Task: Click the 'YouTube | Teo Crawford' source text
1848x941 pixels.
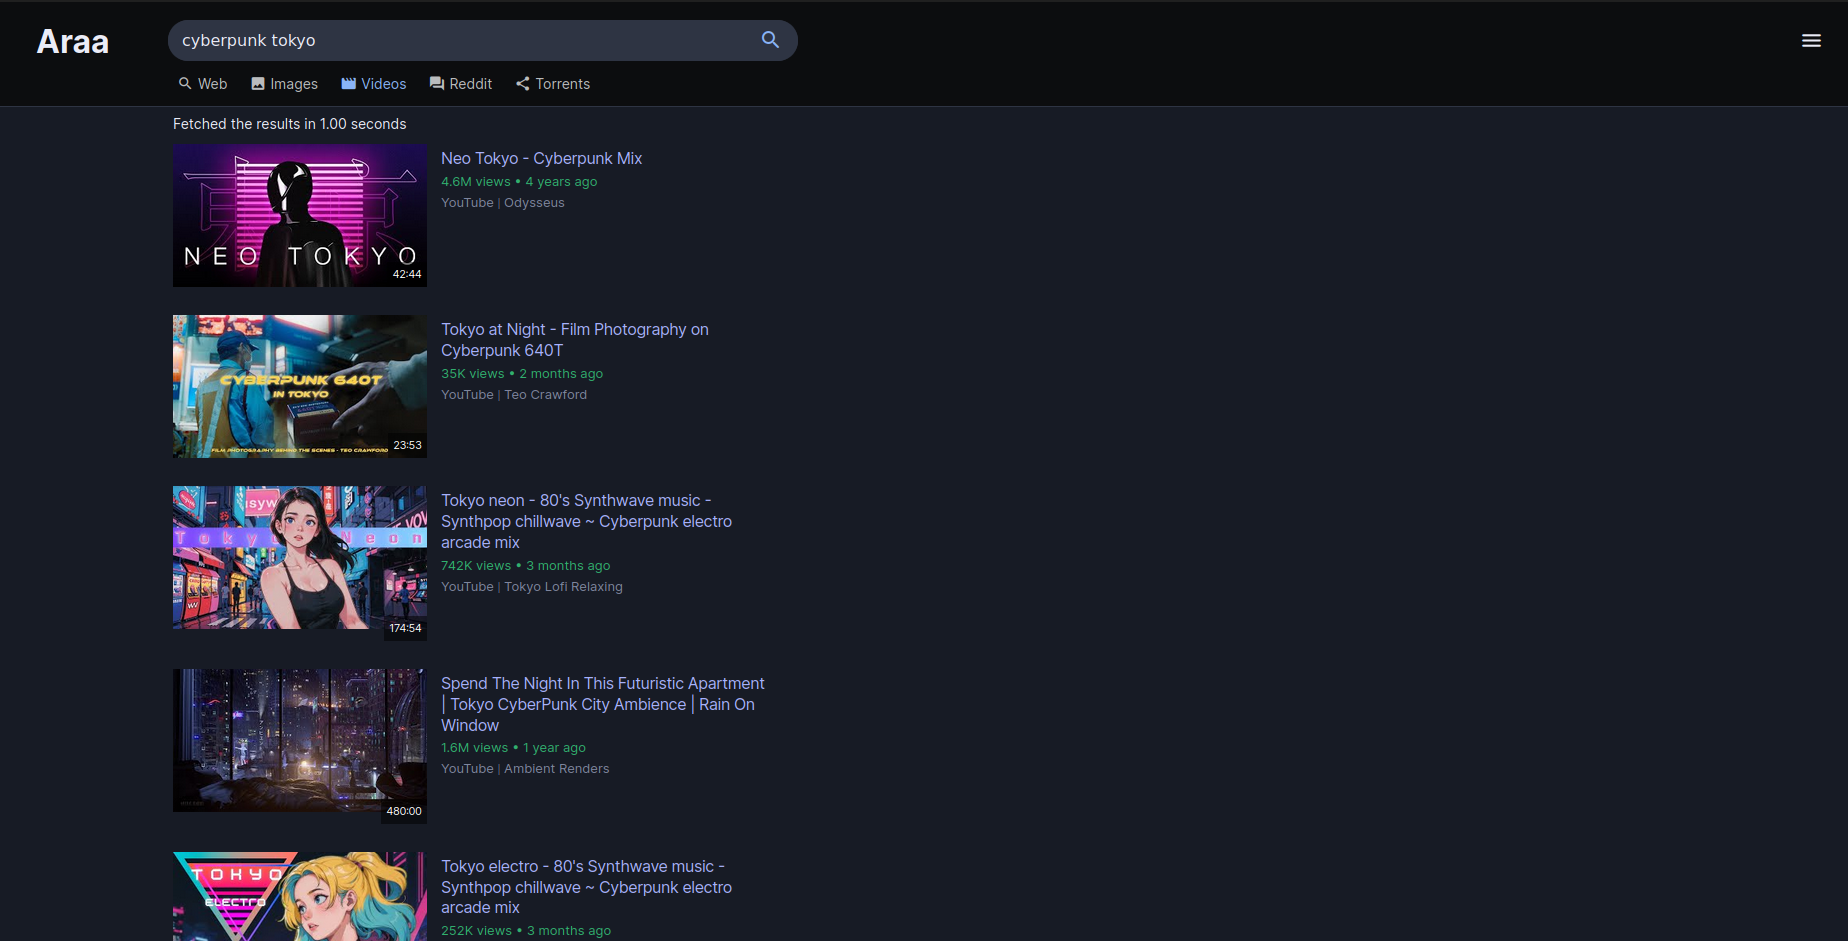Action: [514, 395]
